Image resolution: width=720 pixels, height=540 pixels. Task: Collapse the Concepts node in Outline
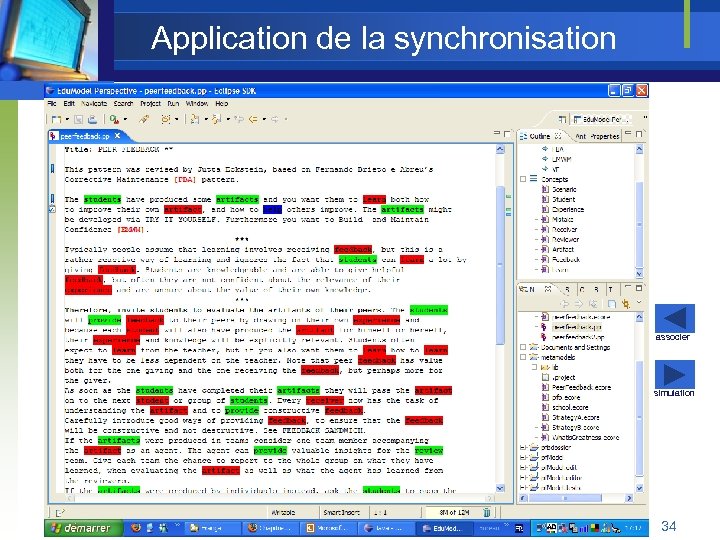(x=523, y=179)
